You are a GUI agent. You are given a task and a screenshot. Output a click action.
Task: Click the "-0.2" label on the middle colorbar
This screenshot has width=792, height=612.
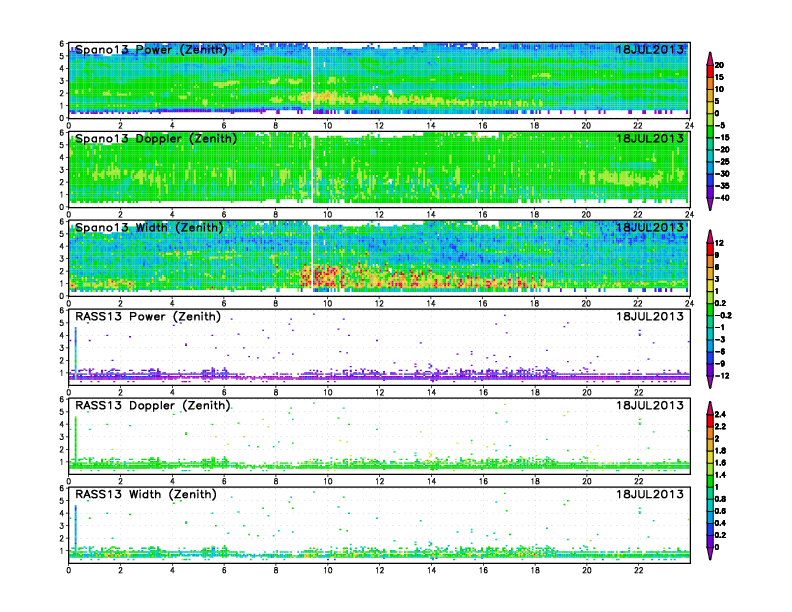tap(723, 316)
